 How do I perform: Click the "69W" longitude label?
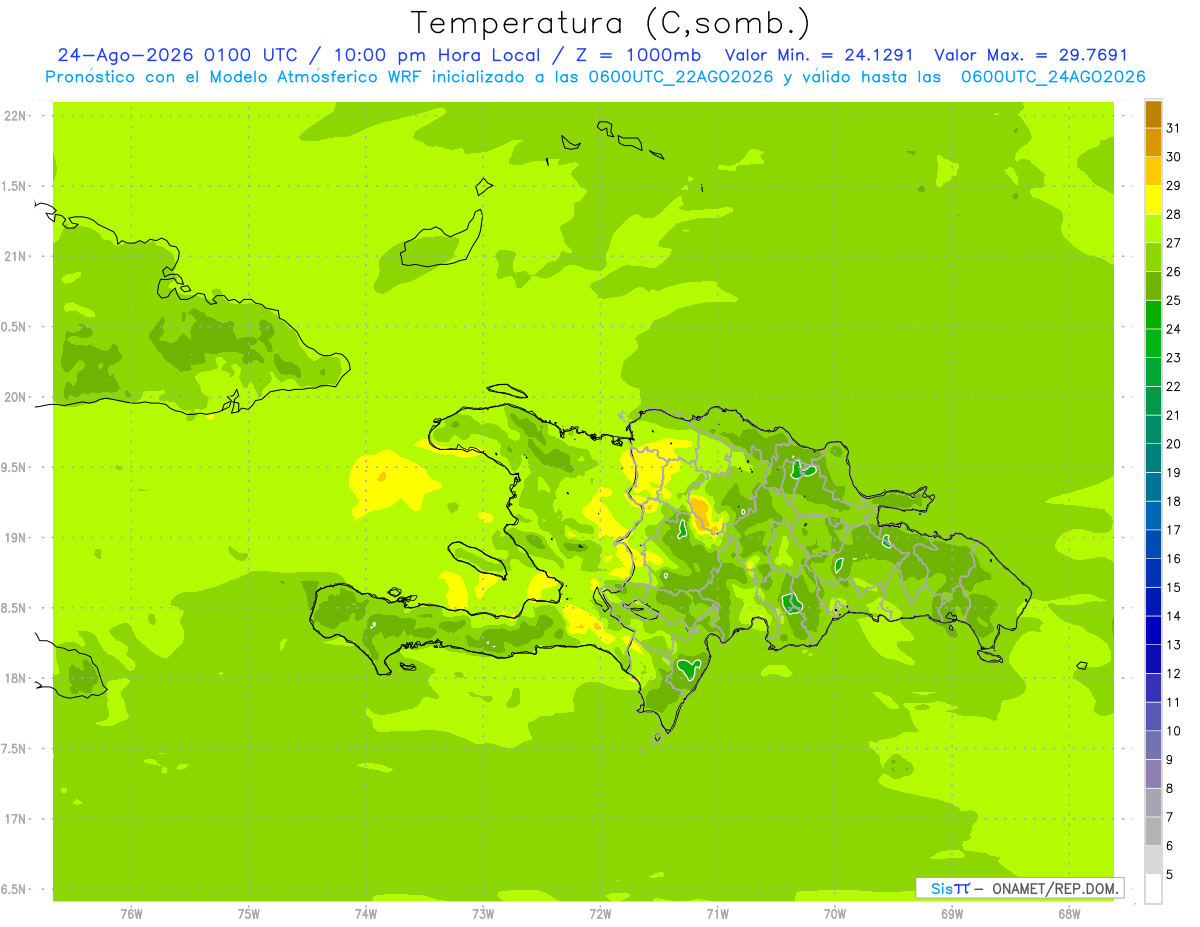tap(952, 914)
